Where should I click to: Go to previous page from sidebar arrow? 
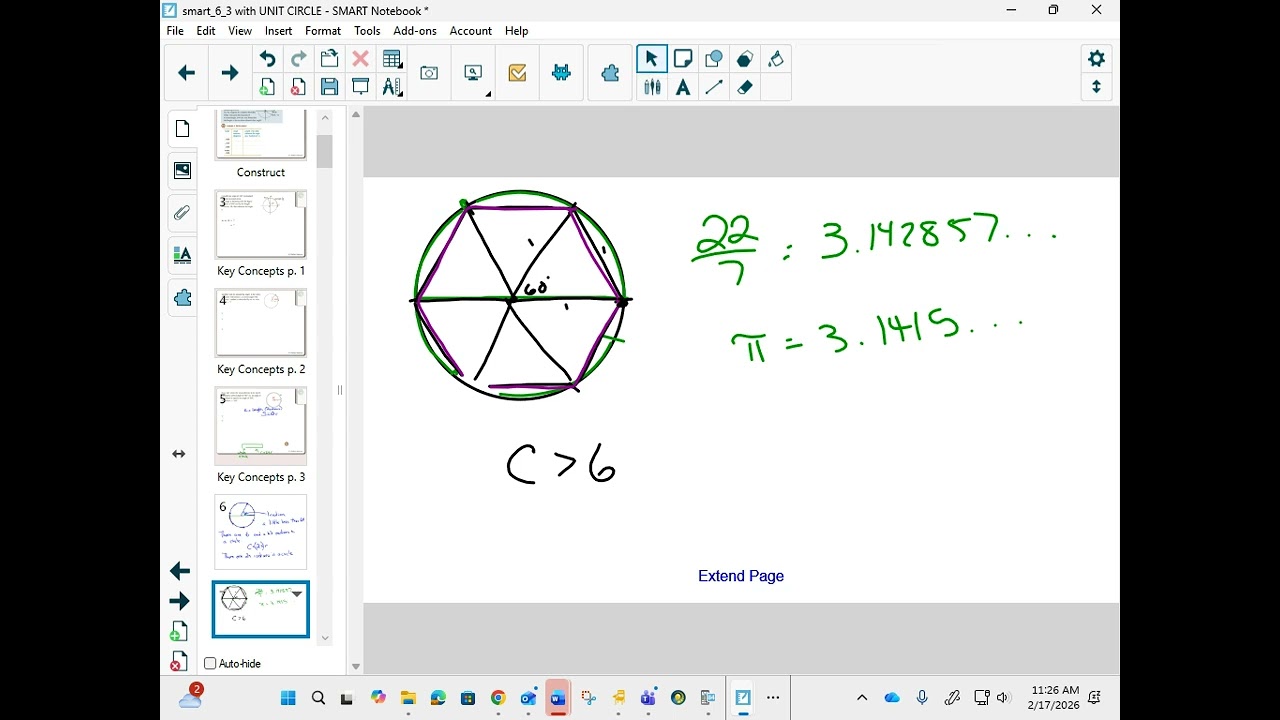point(180,571)
